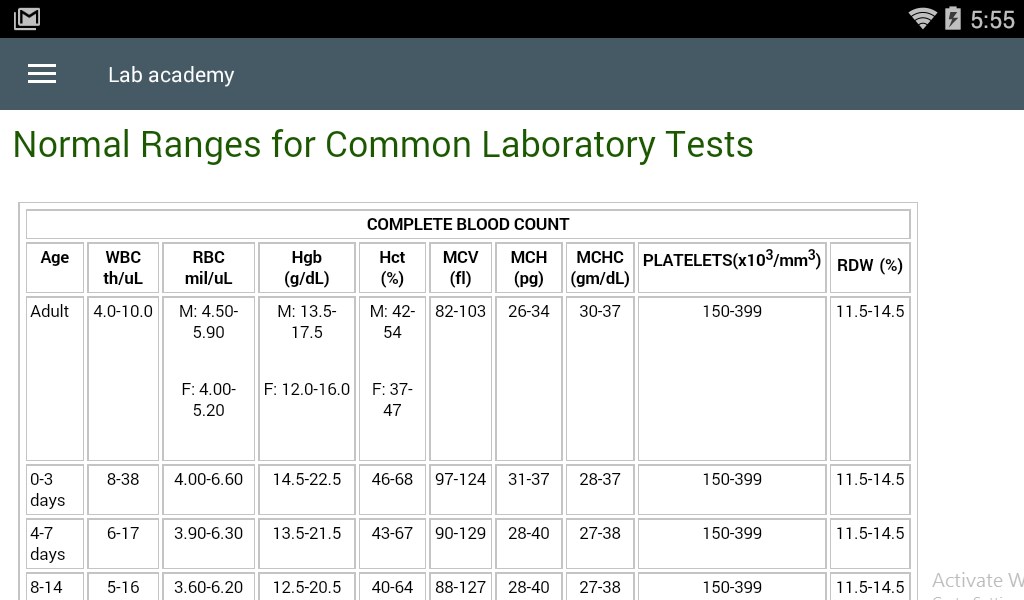Image resolution: width=1024 pixels, height=600 pixels.
Task: Click the MCHC (gm/dL) column header
Action: tap(600, 268)
